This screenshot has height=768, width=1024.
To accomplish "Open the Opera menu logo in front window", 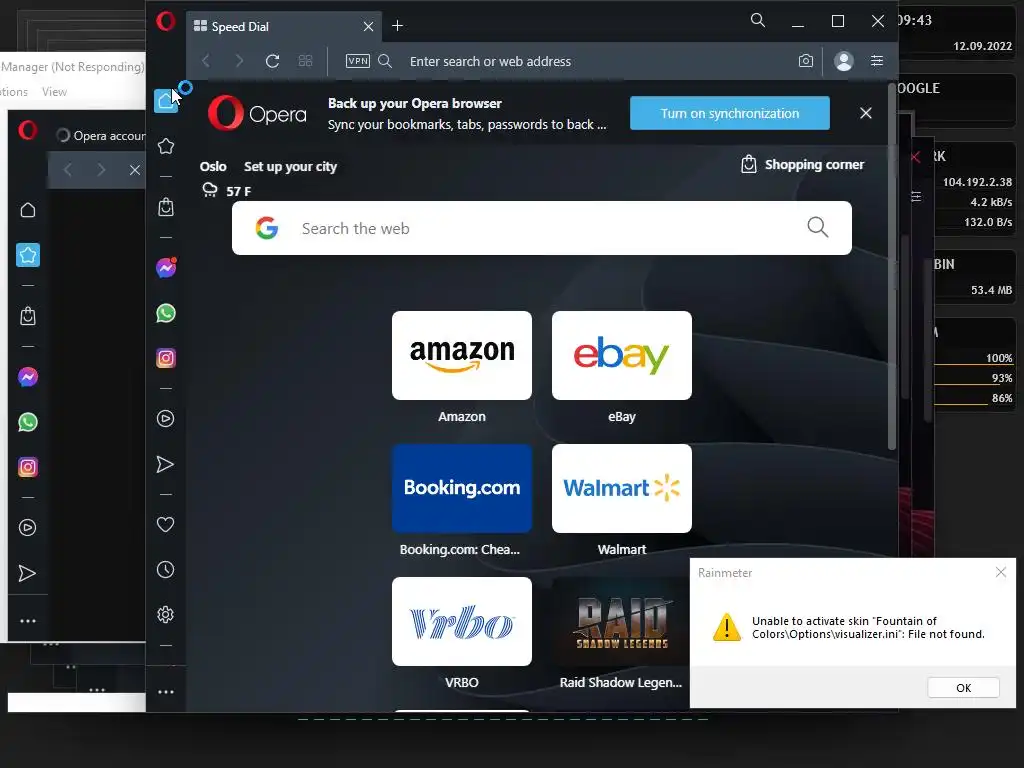I will pyautogui.click(x=166, y=22).
